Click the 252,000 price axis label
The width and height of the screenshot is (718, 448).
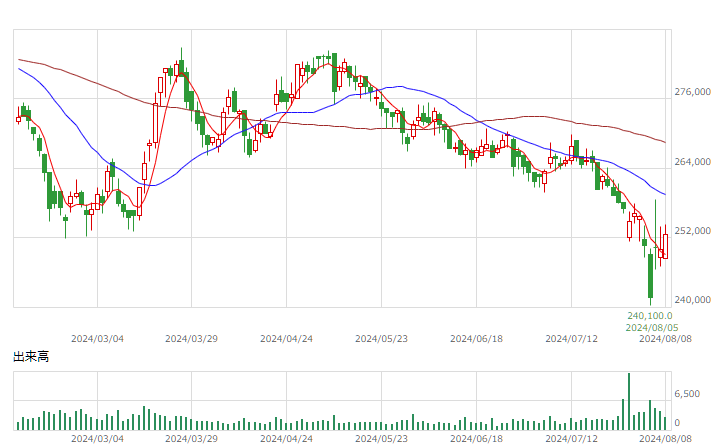pyautogui.click(x=692, y=230)
